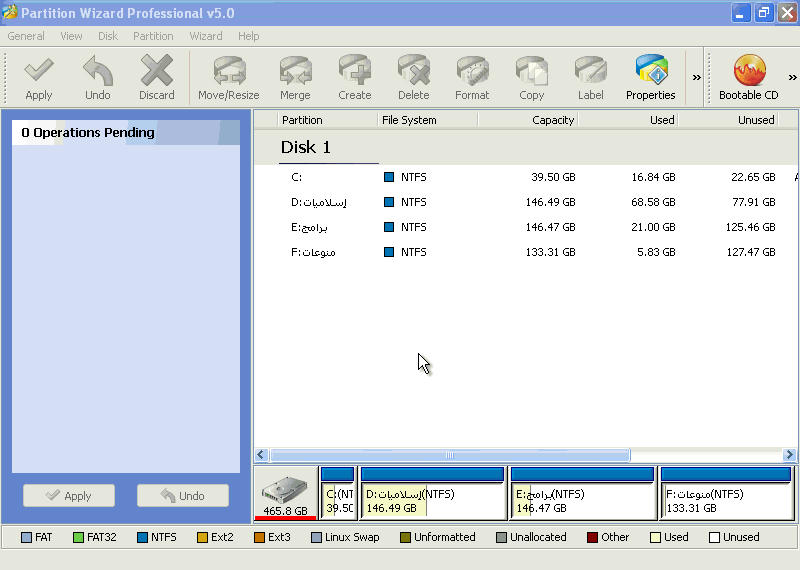Image resolution: width=800 pixels, height=570 pixels.
Task: Select C: block in disk map
Action: point(338,493)
